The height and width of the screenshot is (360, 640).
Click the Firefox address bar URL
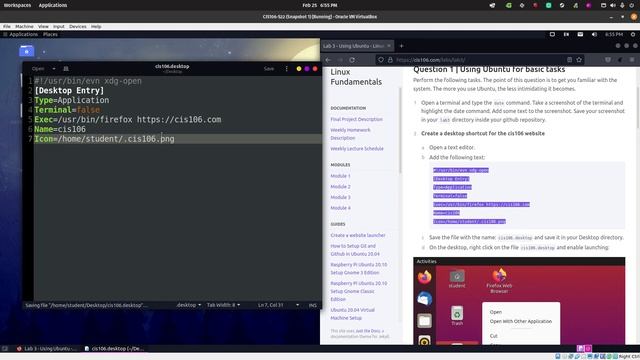(431, 60)
